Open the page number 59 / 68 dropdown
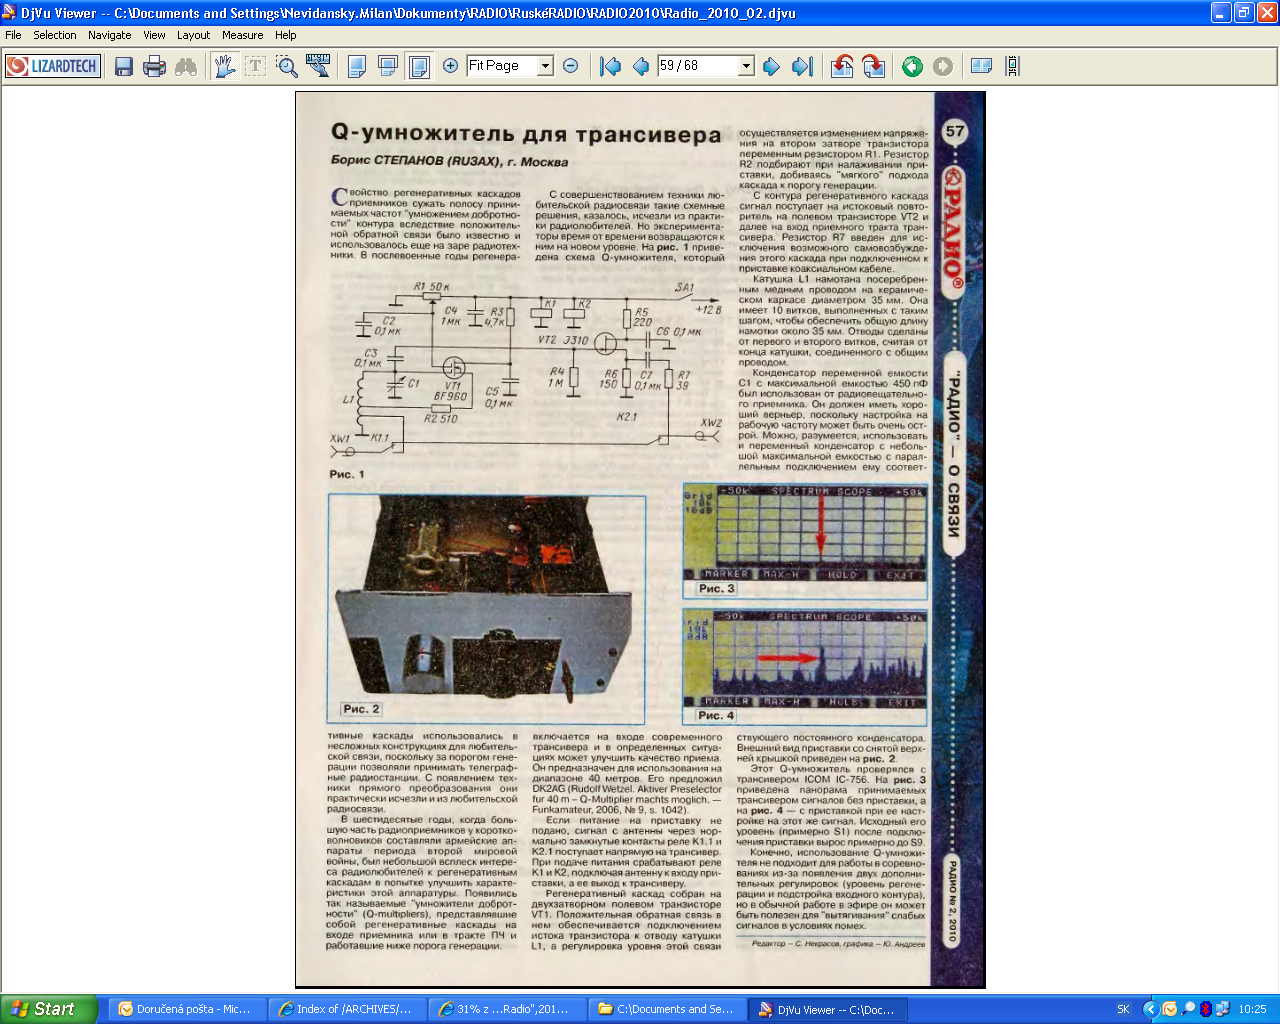Image resolution: width=1280 pixels, height=1024 pixels. 746,66
